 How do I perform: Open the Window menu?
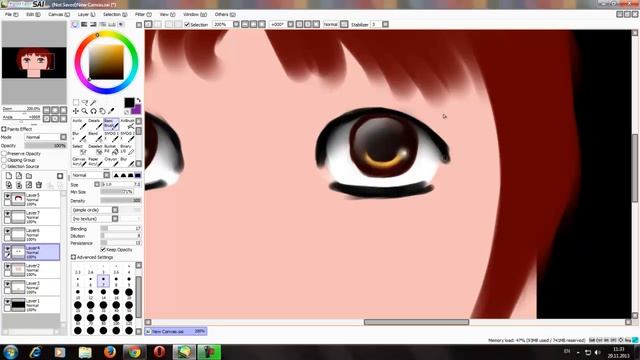195,14
